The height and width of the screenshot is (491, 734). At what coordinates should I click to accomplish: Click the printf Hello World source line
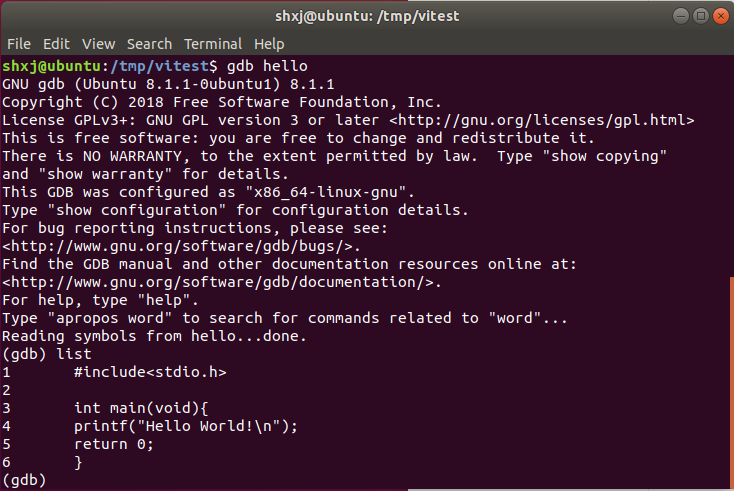coord(186,426)
